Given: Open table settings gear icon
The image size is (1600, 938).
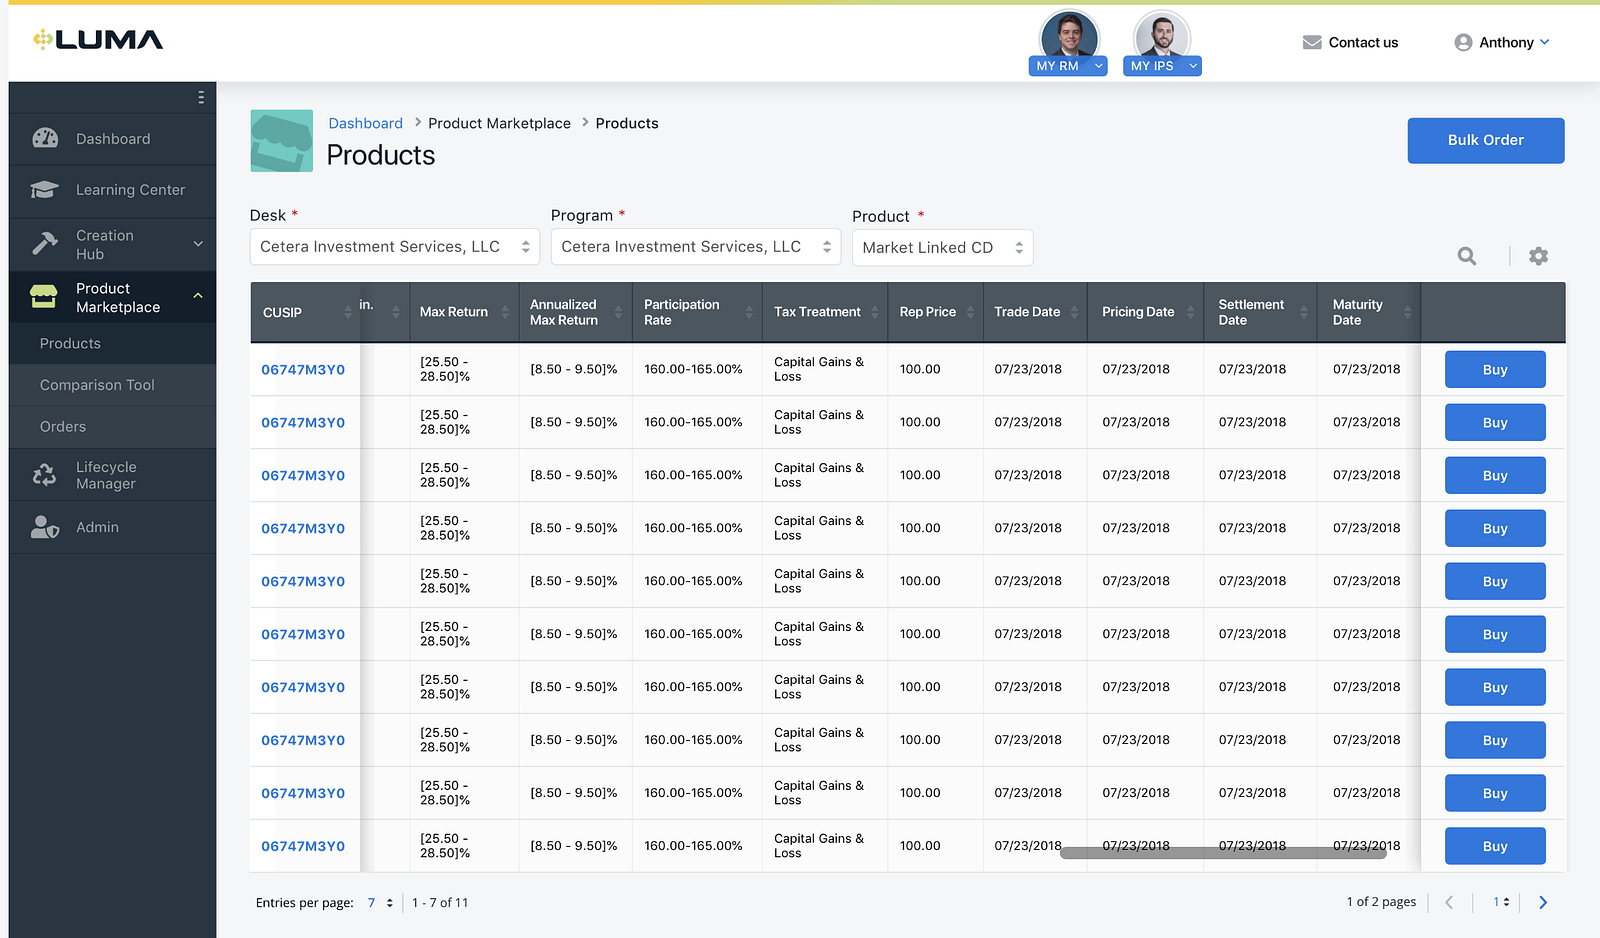Looking at the screenshot, I should coord(1538,256).
